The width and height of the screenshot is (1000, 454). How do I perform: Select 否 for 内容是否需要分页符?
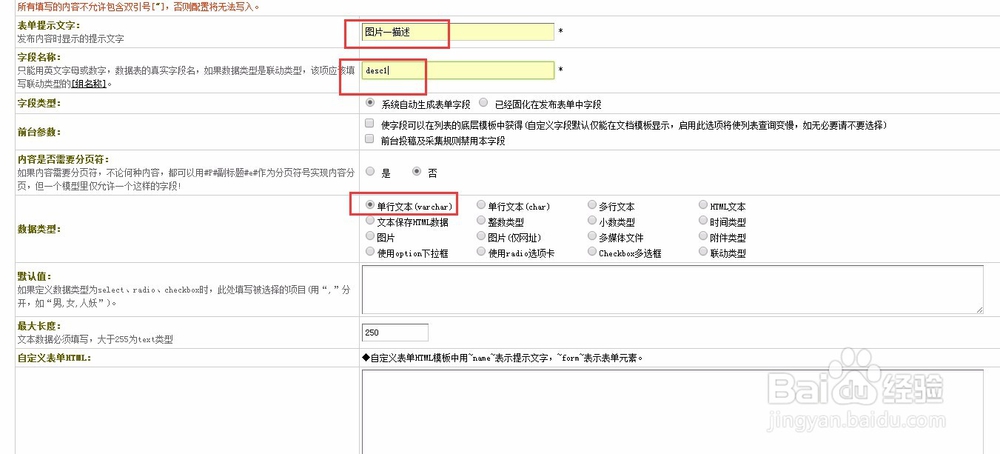point(417,172)
